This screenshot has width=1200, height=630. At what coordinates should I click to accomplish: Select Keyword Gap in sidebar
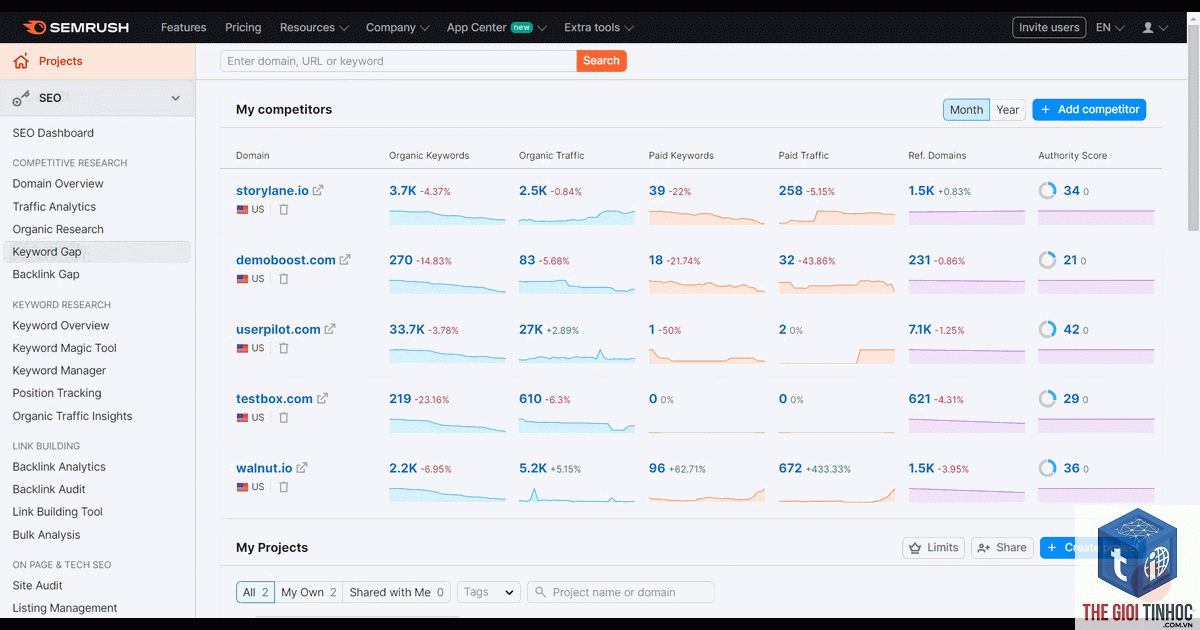tap(97, 252)
